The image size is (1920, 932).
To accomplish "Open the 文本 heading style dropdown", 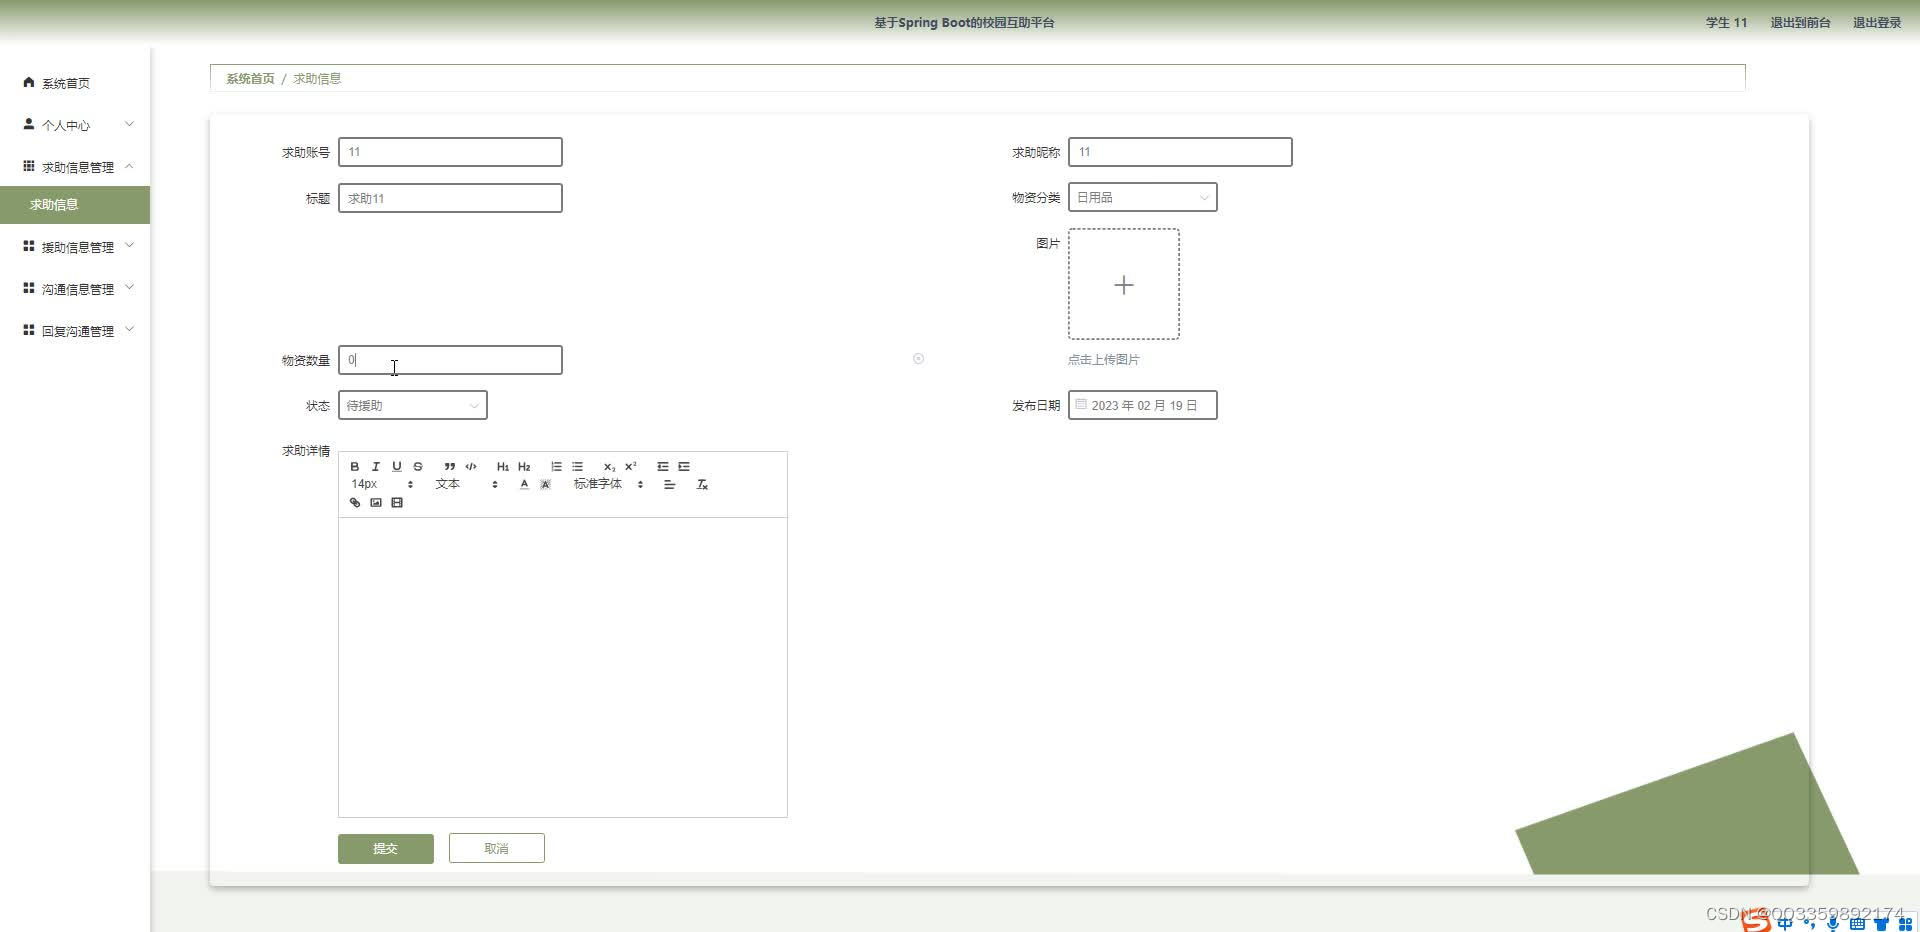I will [466, 484].
